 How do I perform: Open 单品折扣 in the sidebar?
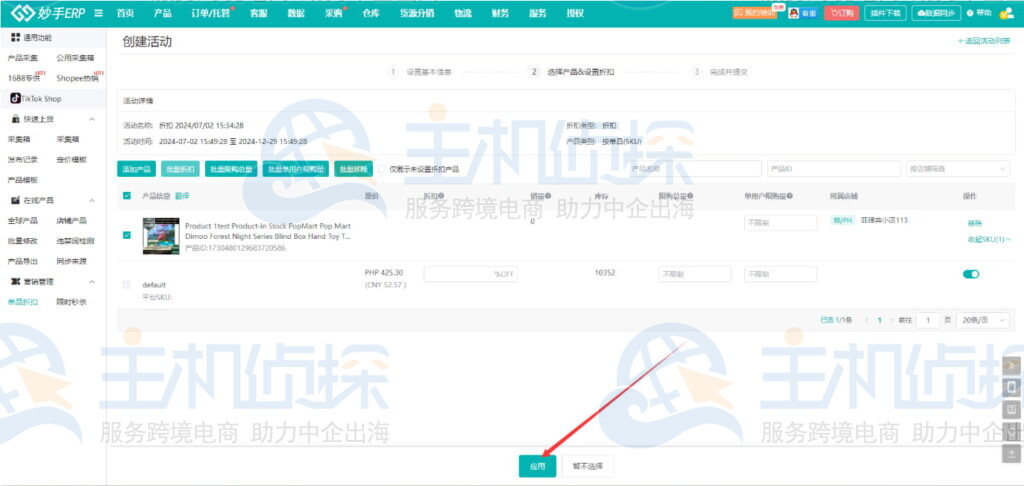click(23, 302)
